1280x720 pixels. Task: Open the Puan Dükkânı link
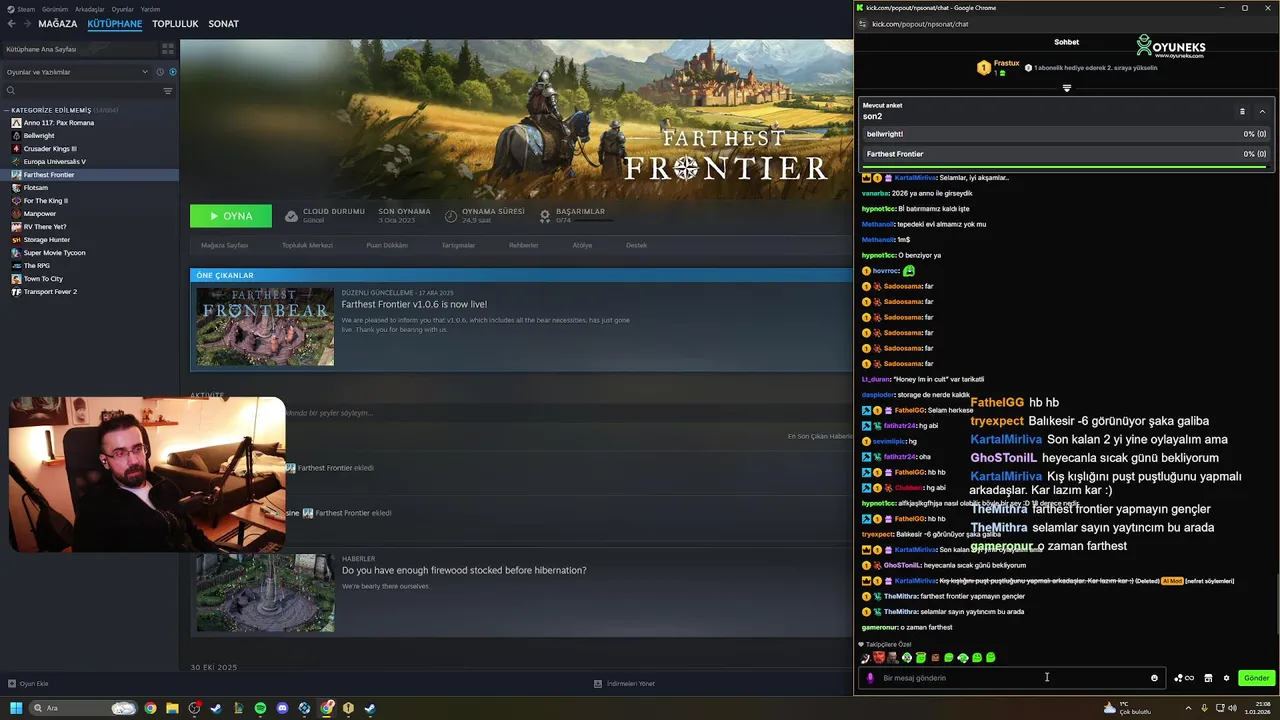[387, 245]
